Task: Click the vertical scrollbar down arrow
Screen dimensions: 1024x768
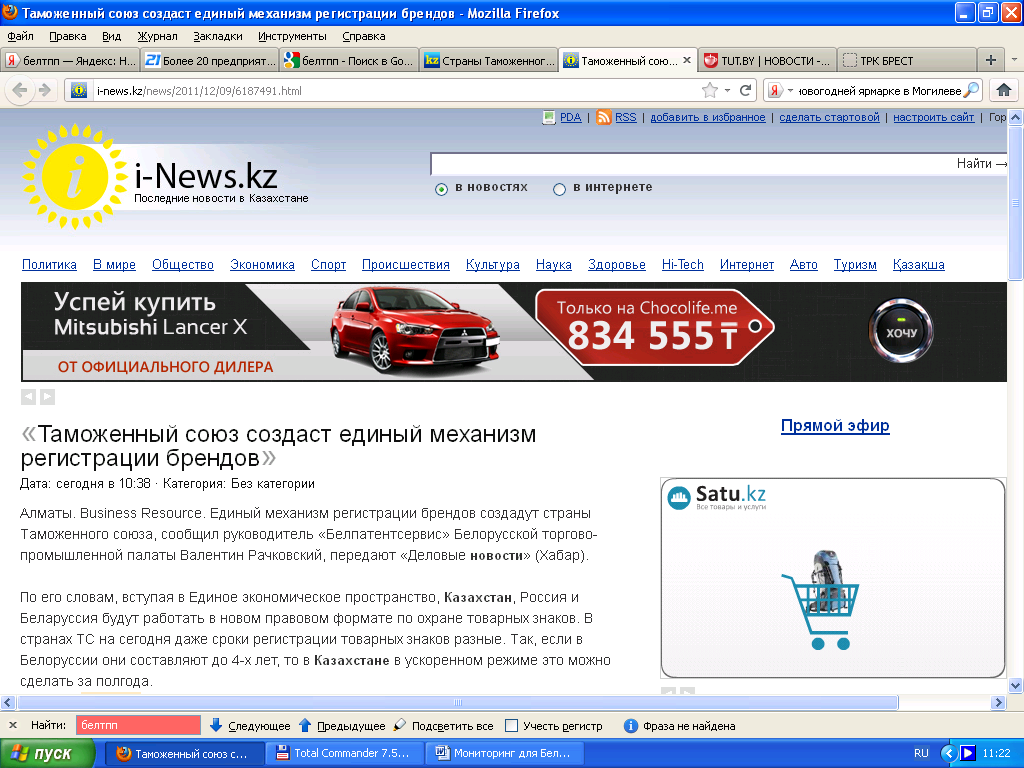Action: pos(1016,686)
